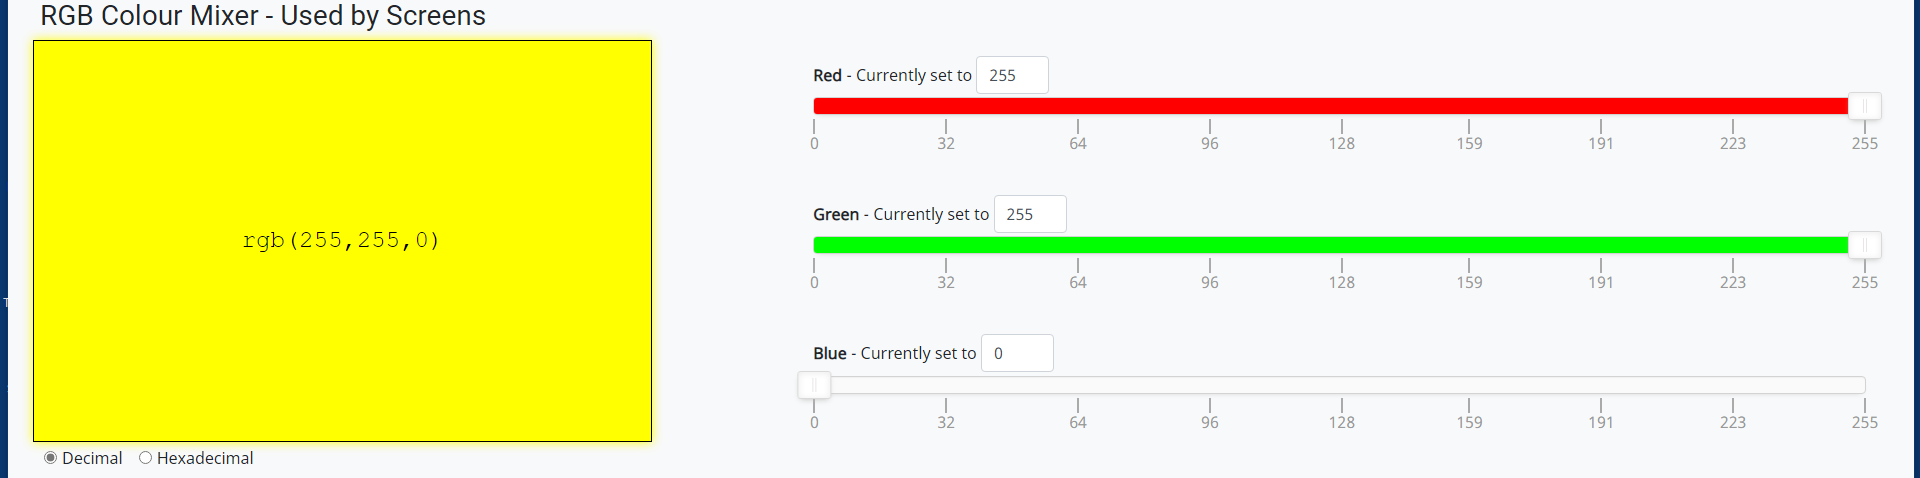Click the Red slider handle

(x=1864, y=106)
